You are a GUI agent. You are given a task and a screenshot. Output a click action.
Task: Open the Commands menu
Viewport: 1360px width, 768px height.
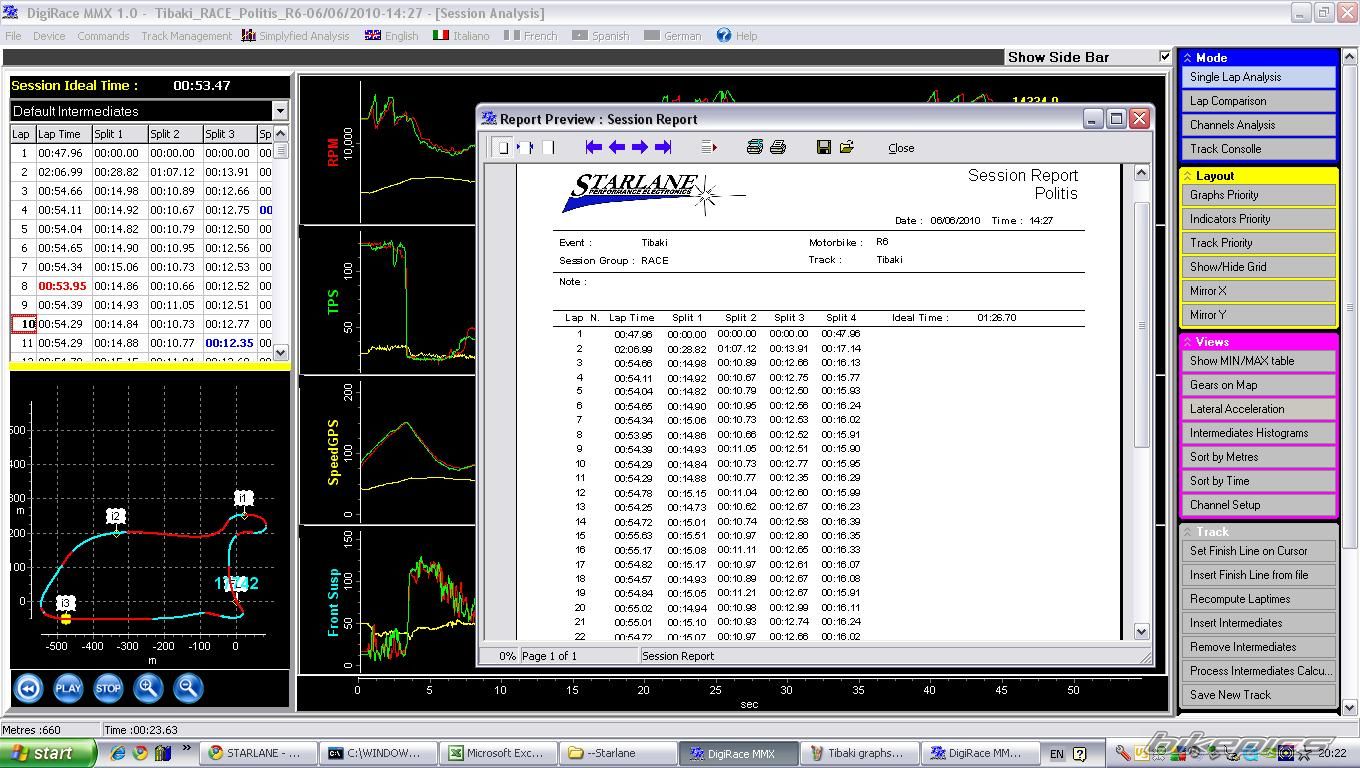click(103, 36)
